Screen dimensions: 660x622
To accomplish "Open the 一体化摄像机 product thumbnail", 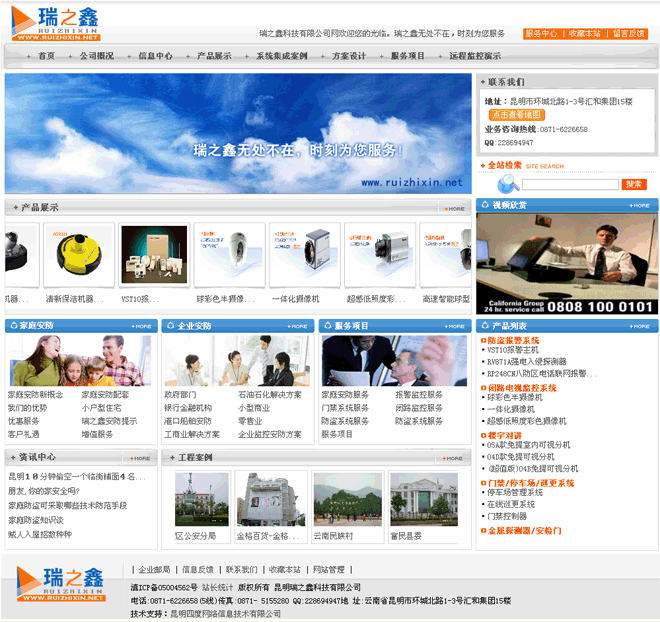I will (x=305, y=255).
